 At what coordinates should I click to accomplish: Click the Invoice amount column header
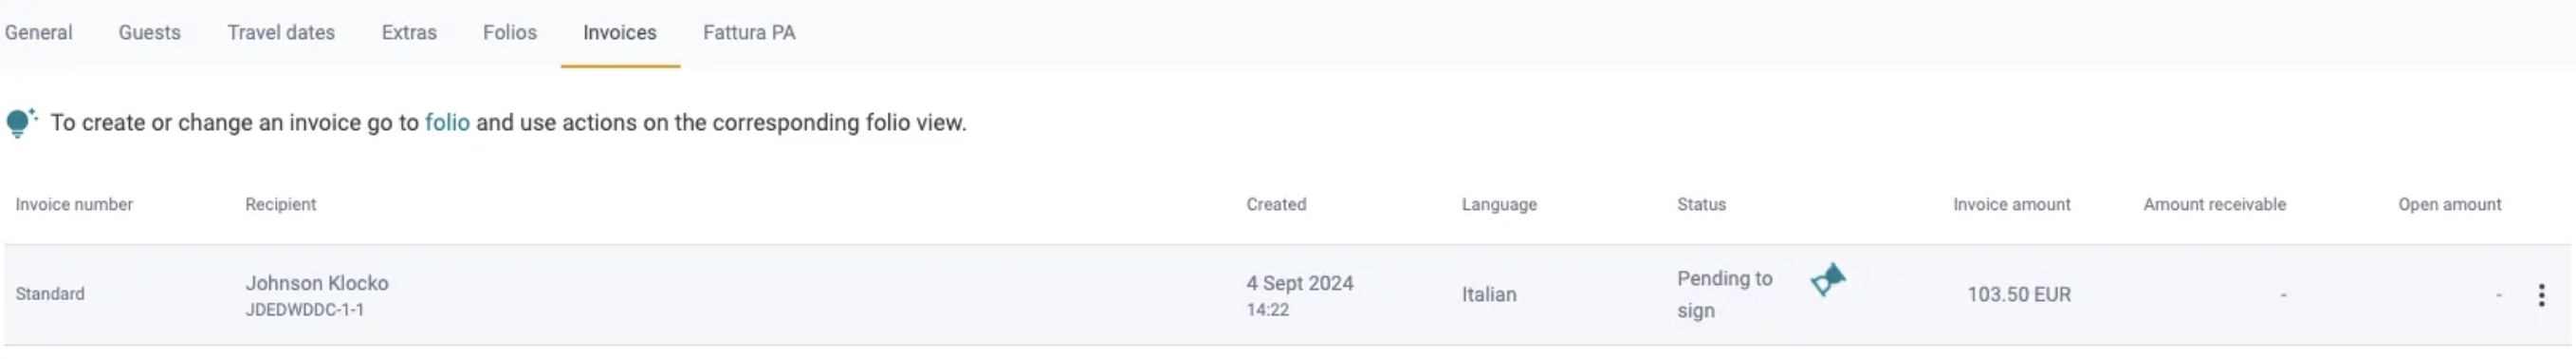pyautogui.click(x=2012, y=204)
